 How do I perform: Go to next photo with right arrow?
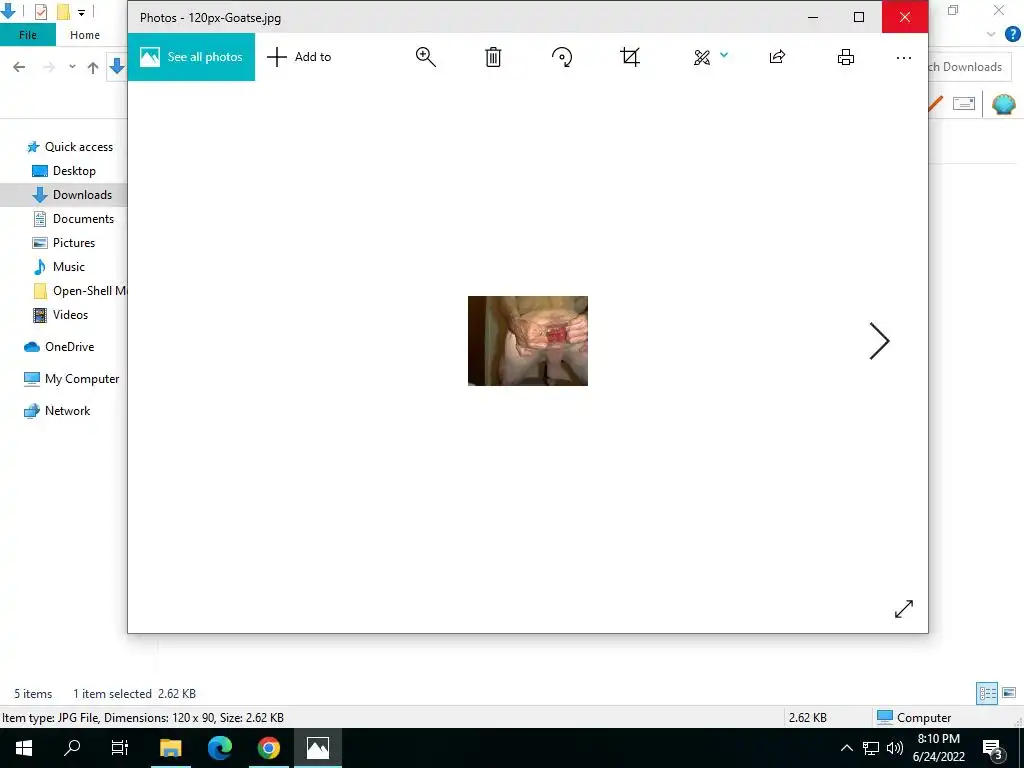click(x=879, y=341)
